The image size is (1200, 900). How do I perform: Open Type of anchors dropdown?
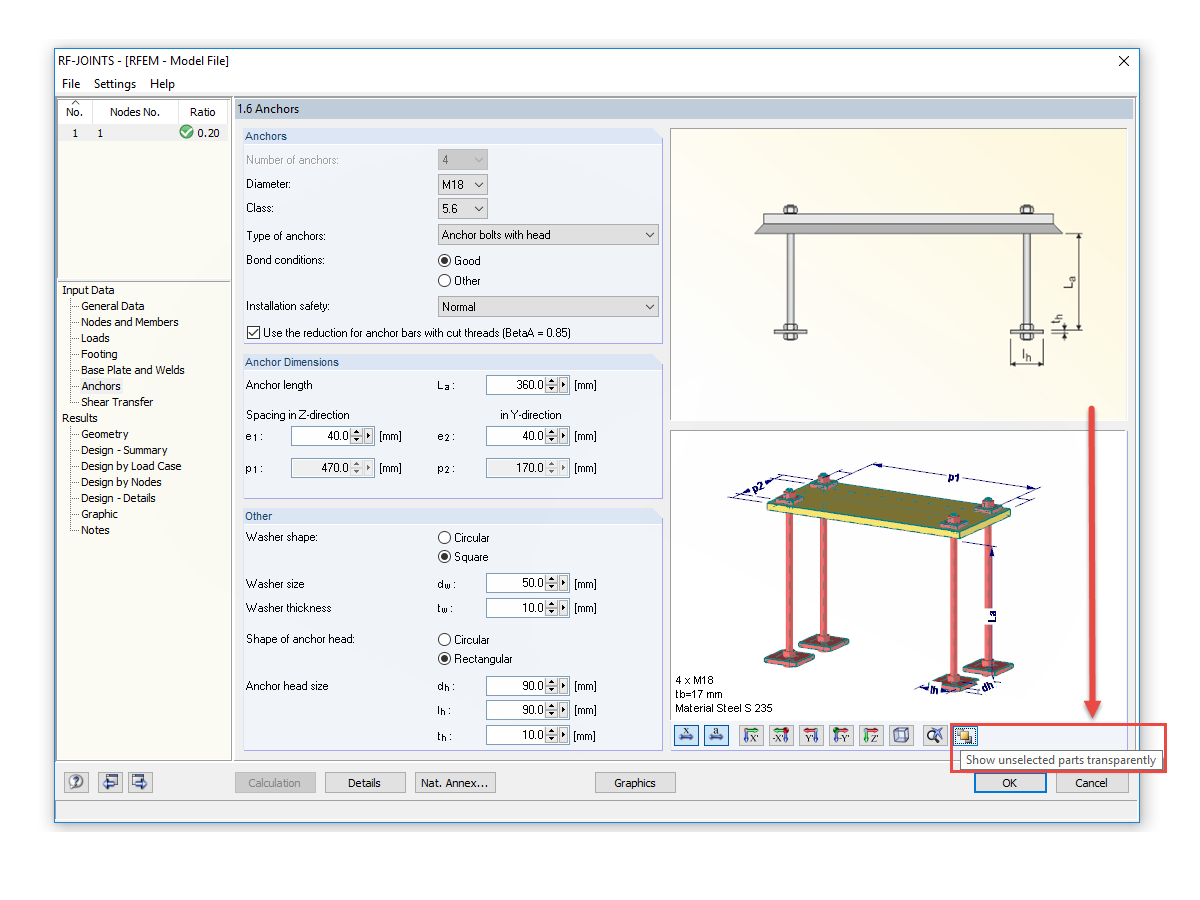[548, 235]
